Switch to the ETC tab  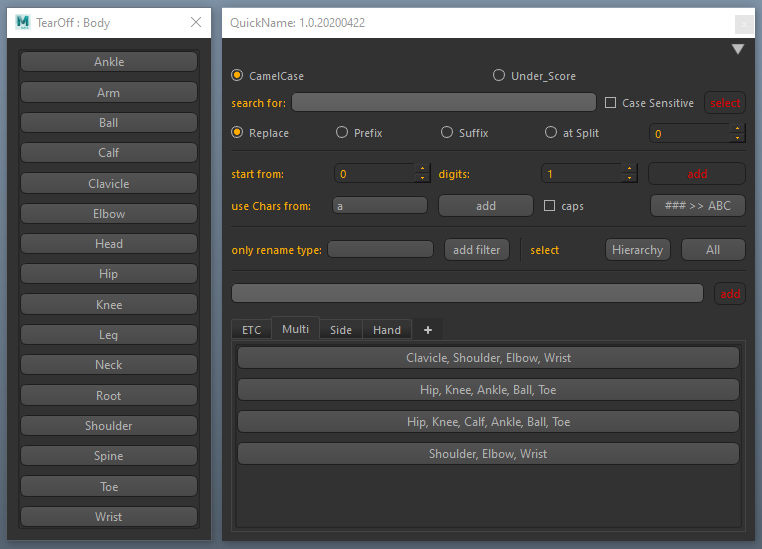pos(251,330)
